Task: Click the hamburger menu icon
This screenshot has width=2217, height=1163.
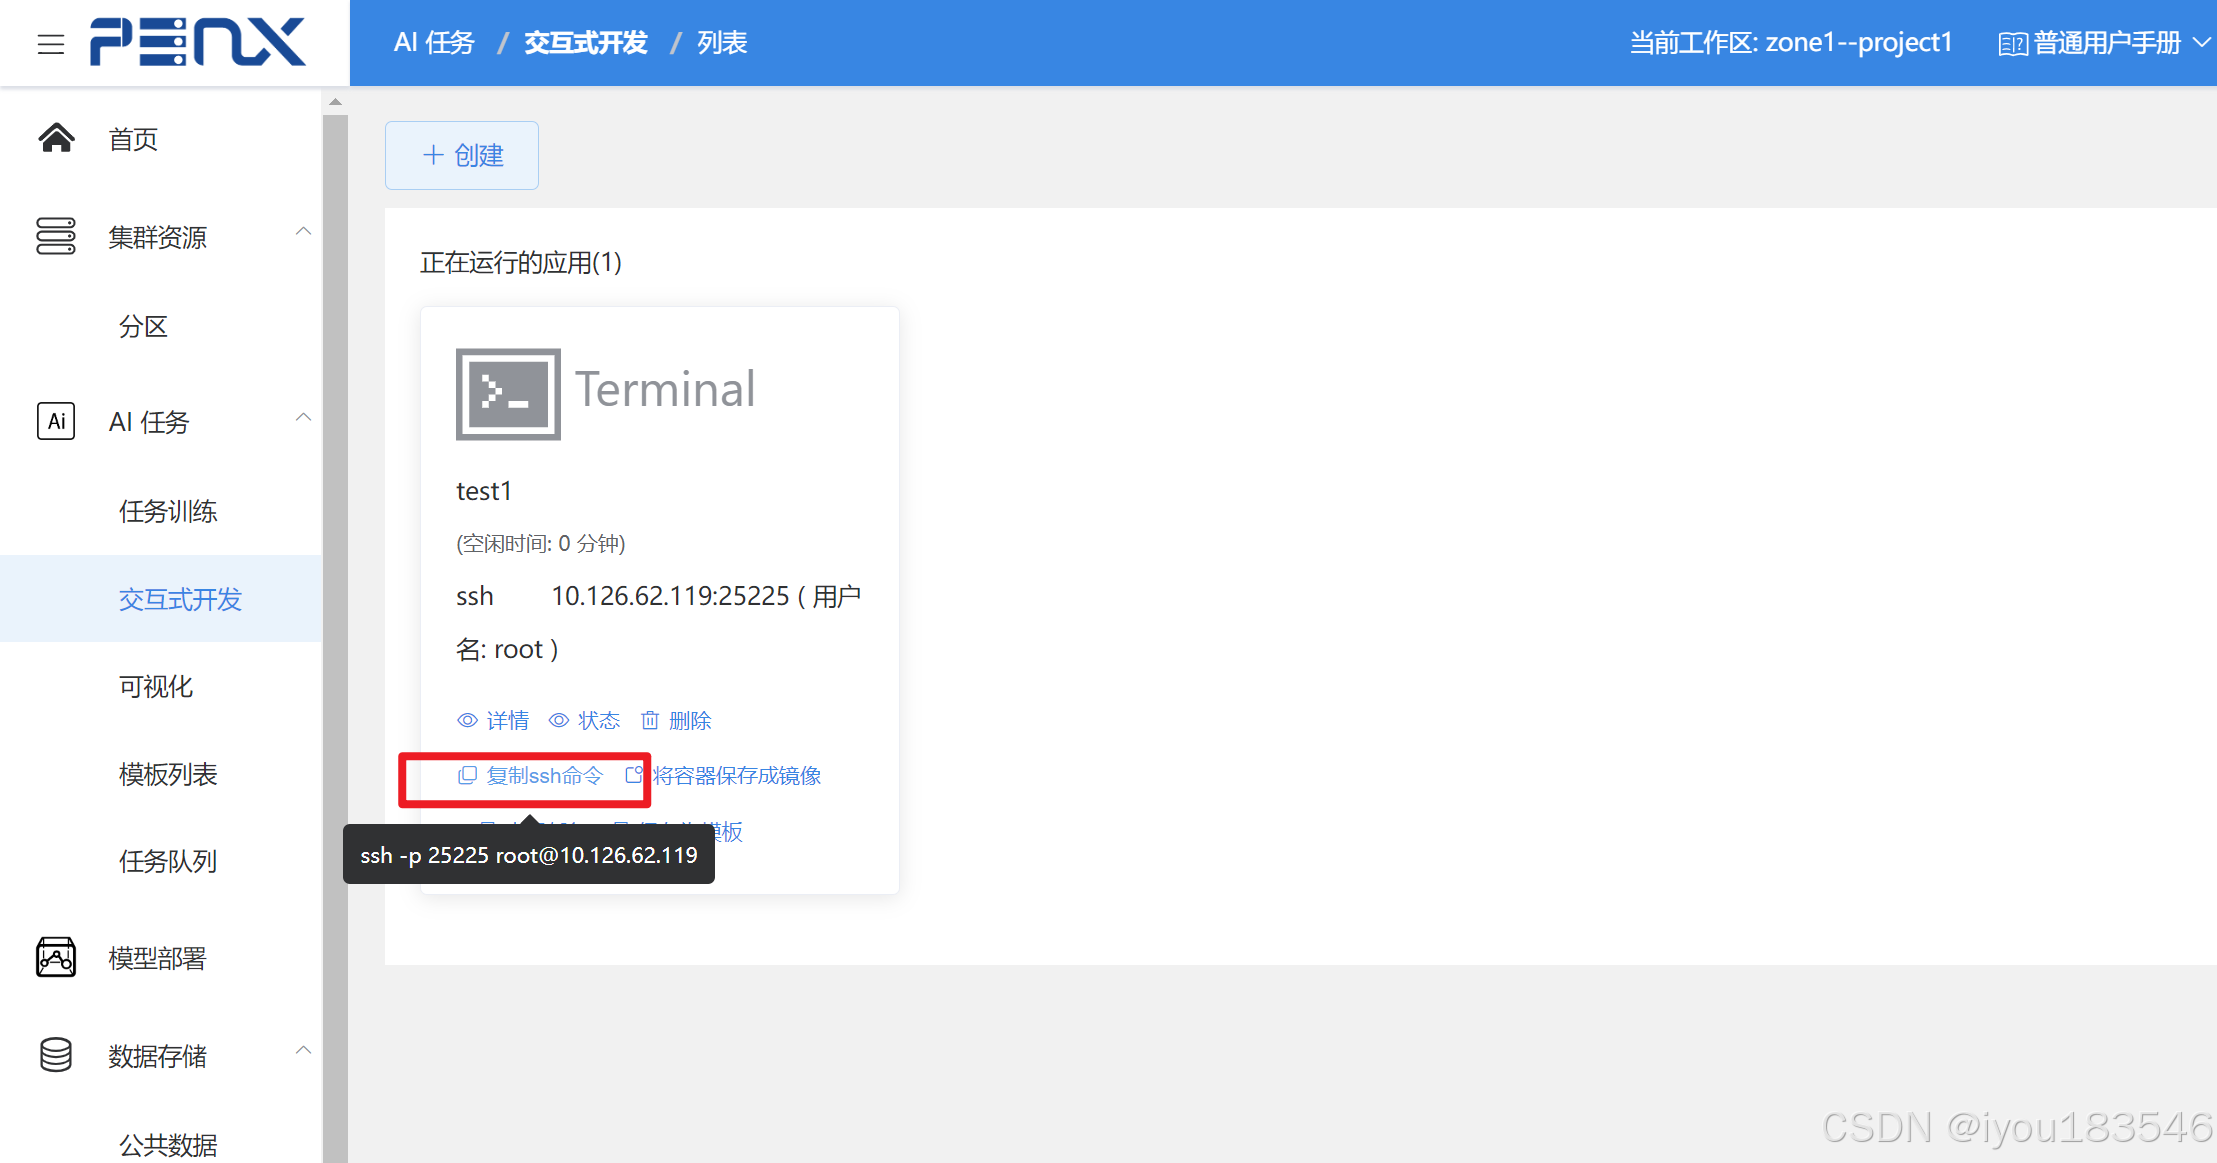Action: coord(51,44)
